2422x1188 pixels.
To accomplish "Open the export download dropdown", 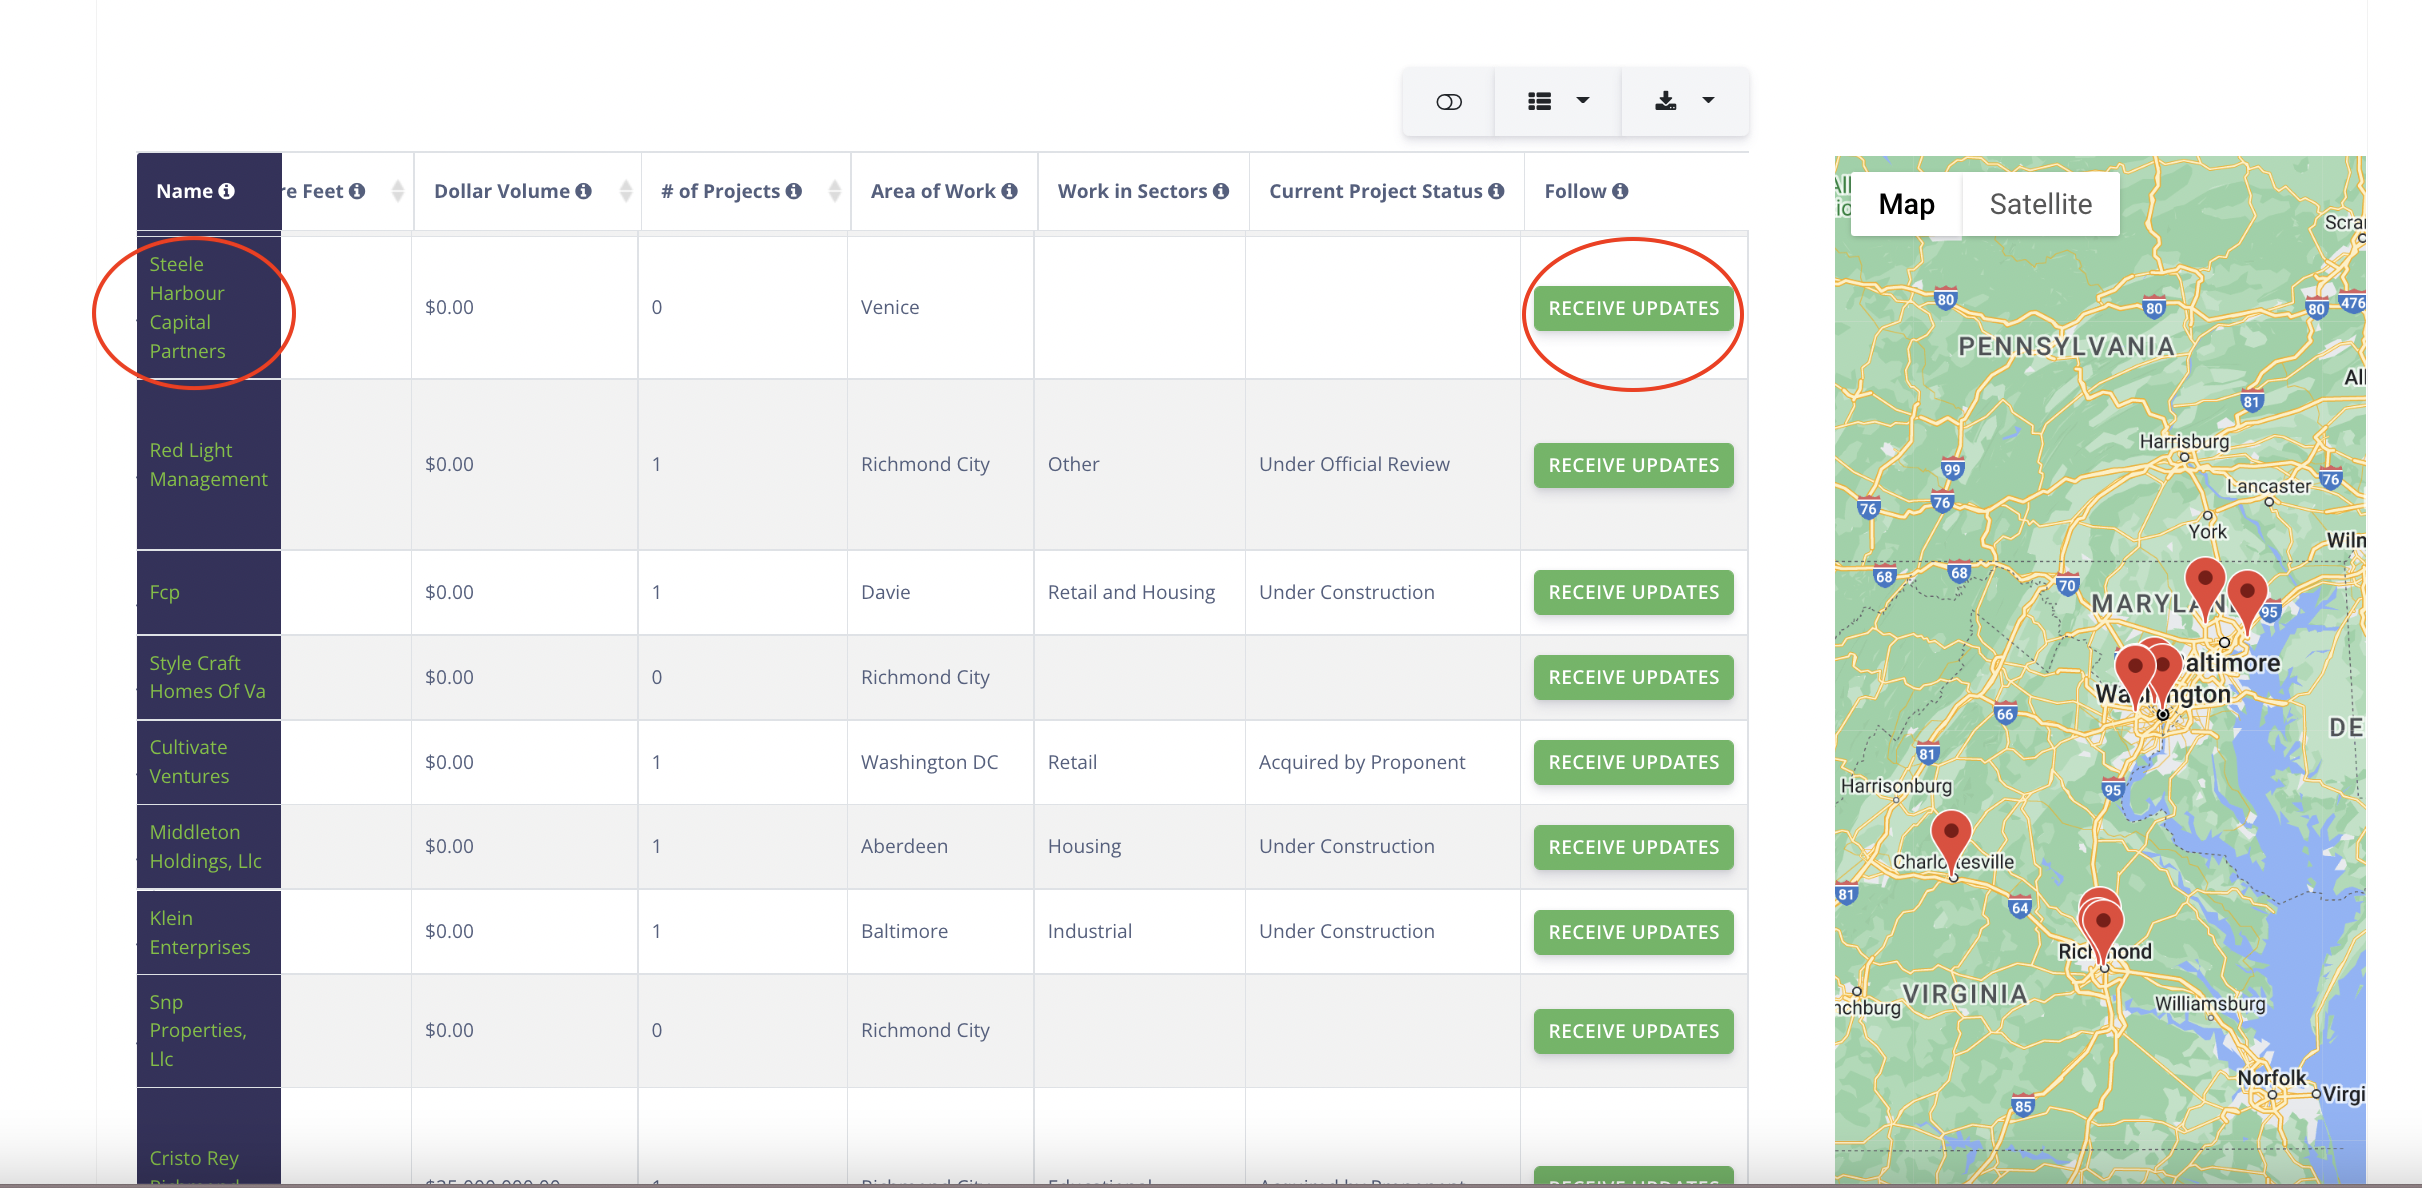I will (x=1684, y=101).
